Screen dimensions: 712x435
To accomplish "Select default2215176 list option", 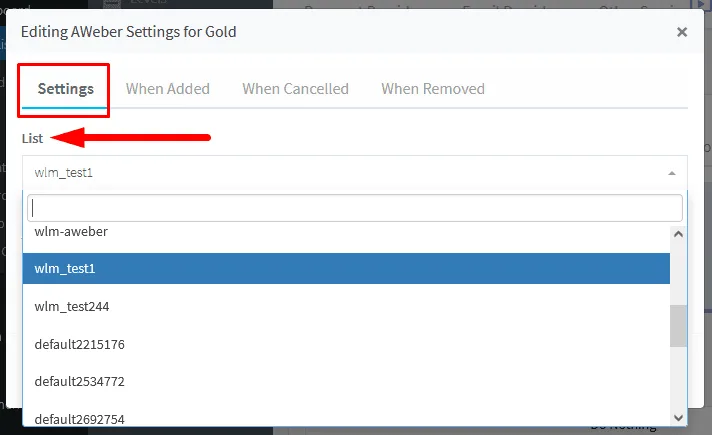I will [x=346, y=344].
